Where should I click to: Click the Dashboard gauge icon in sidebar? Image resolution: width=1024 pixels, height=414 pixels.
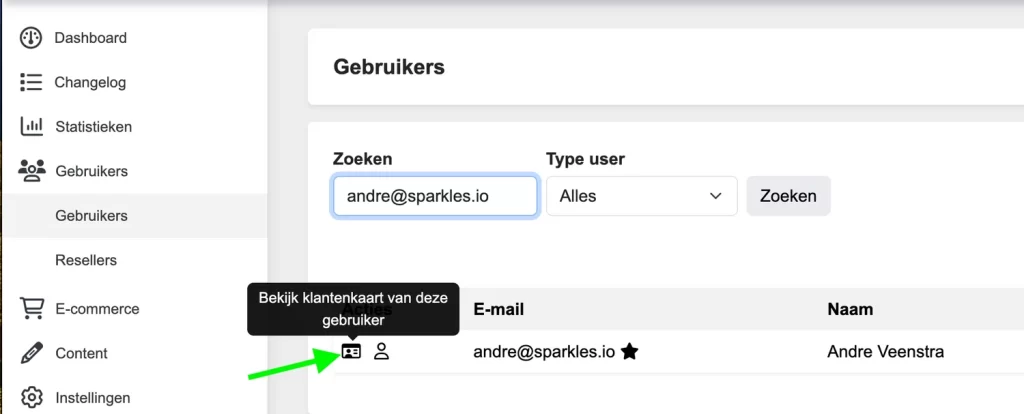(31, 38)
